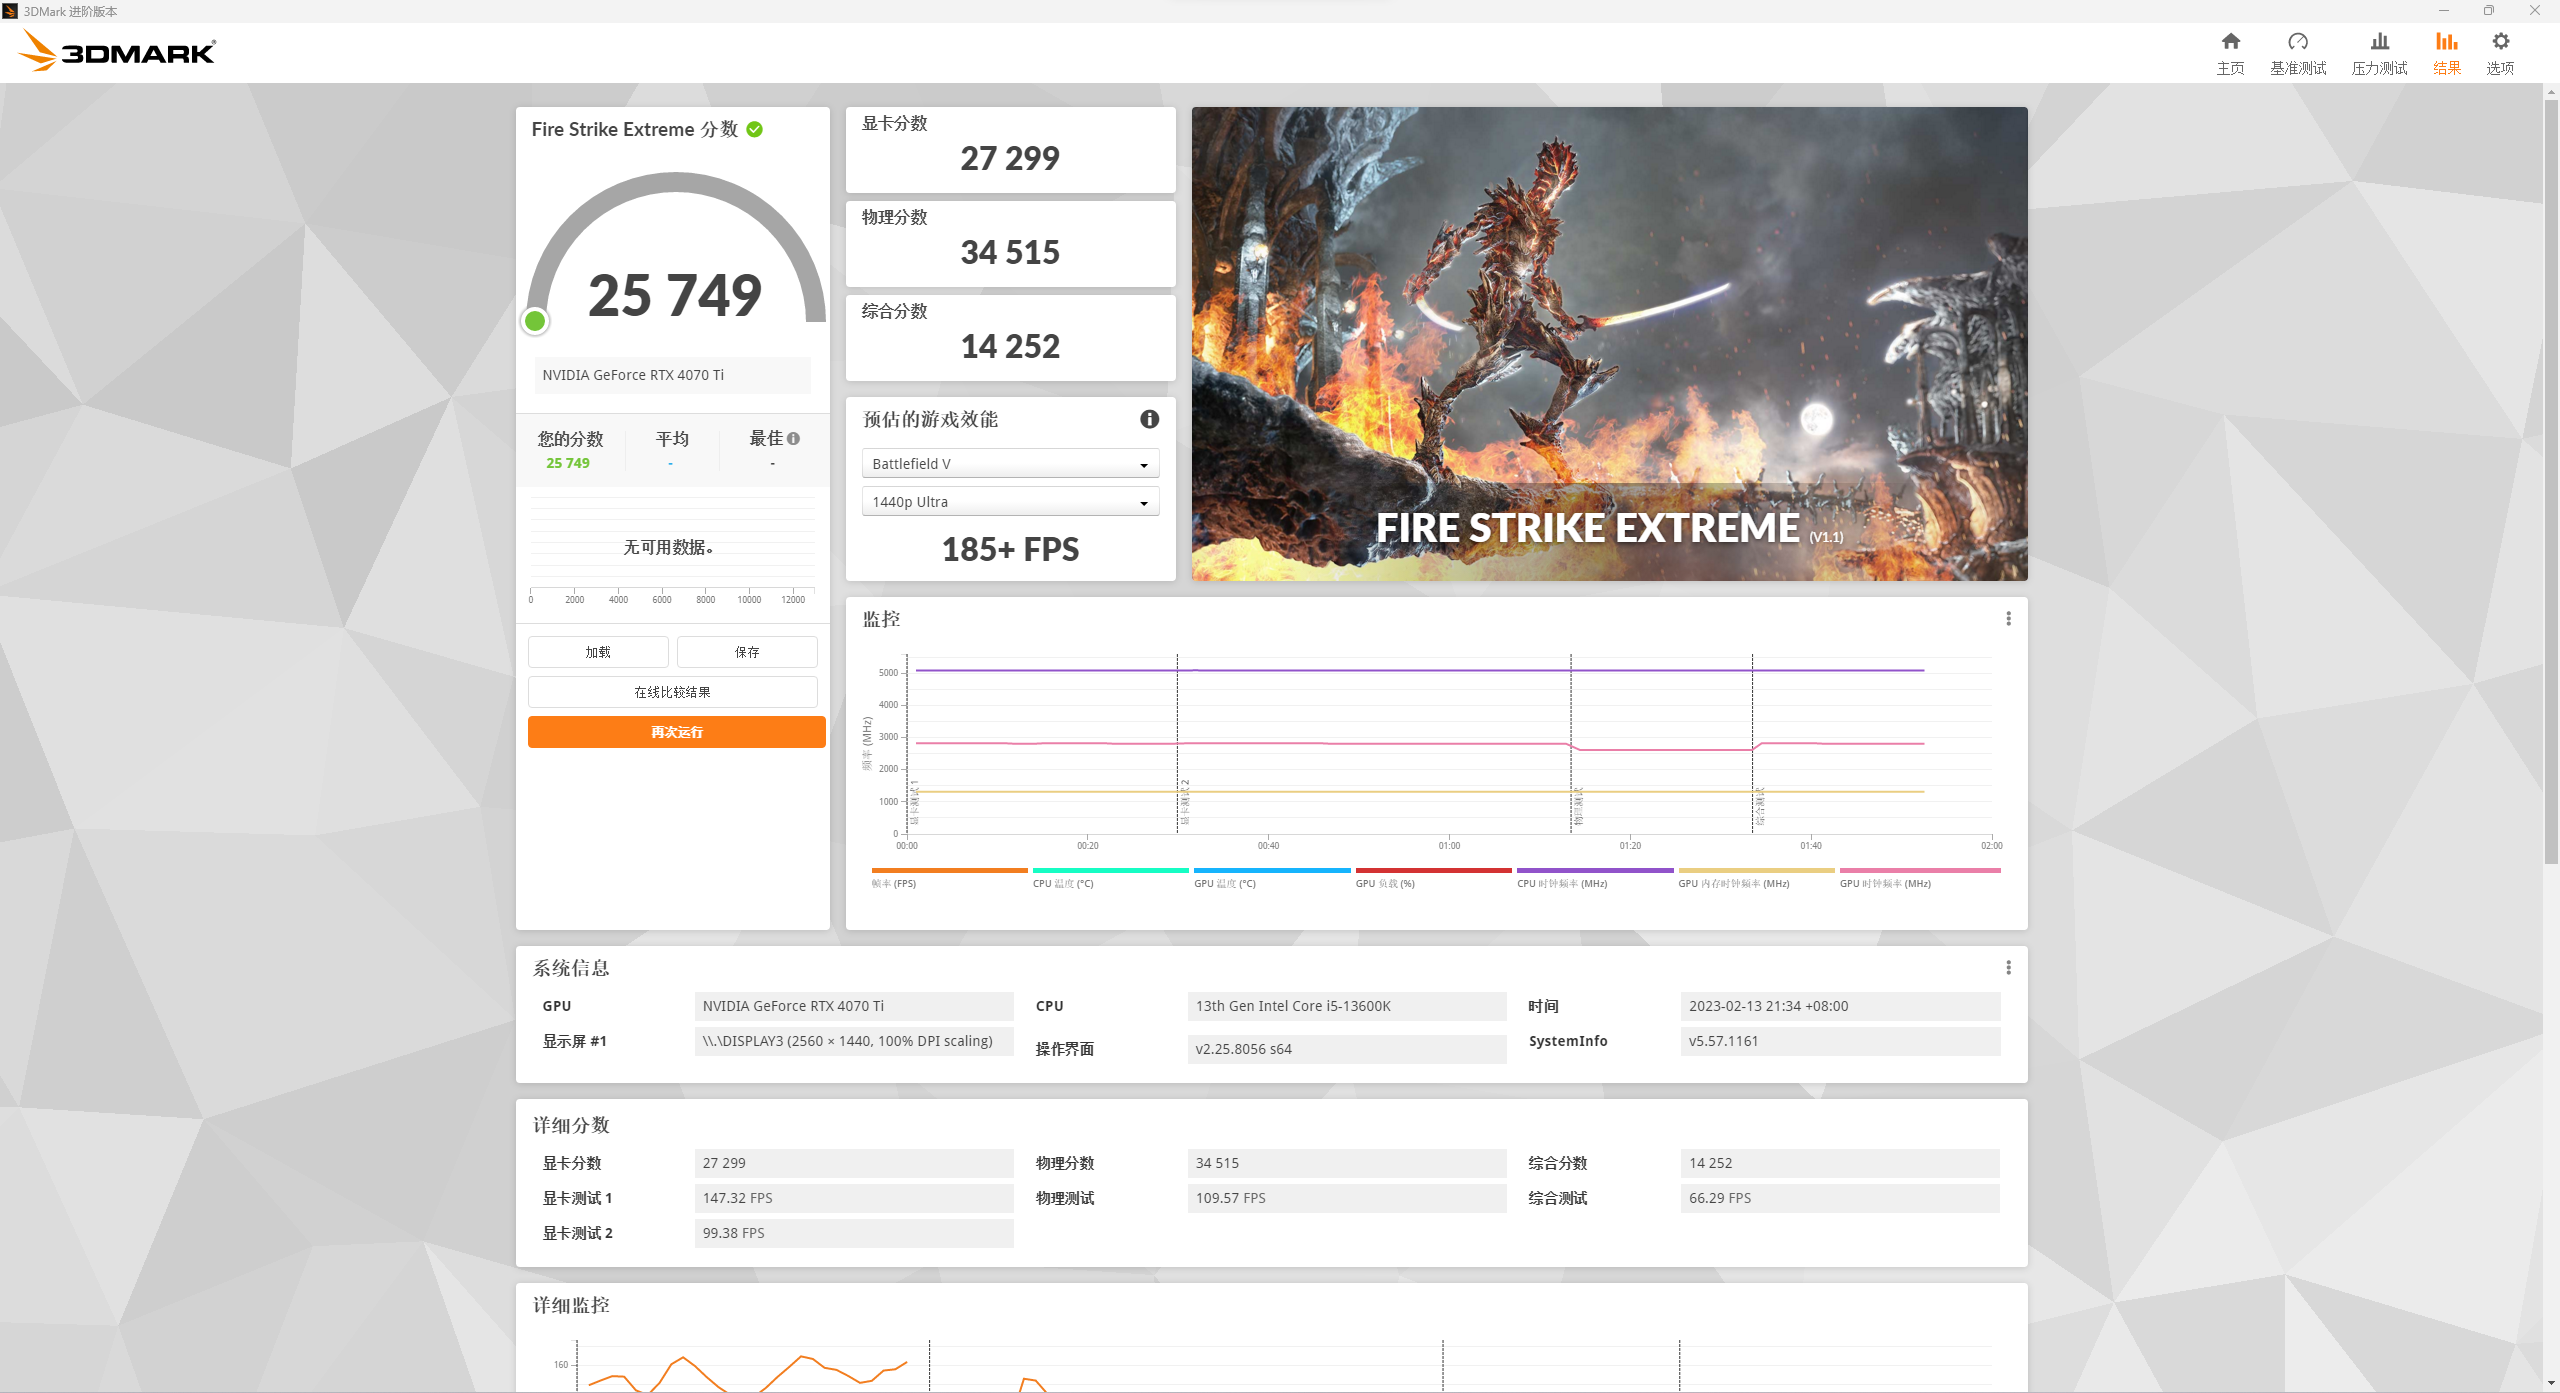Click 在线比较结果 to compare results online
This screenshot has height=1393, width=2560.
672,691
